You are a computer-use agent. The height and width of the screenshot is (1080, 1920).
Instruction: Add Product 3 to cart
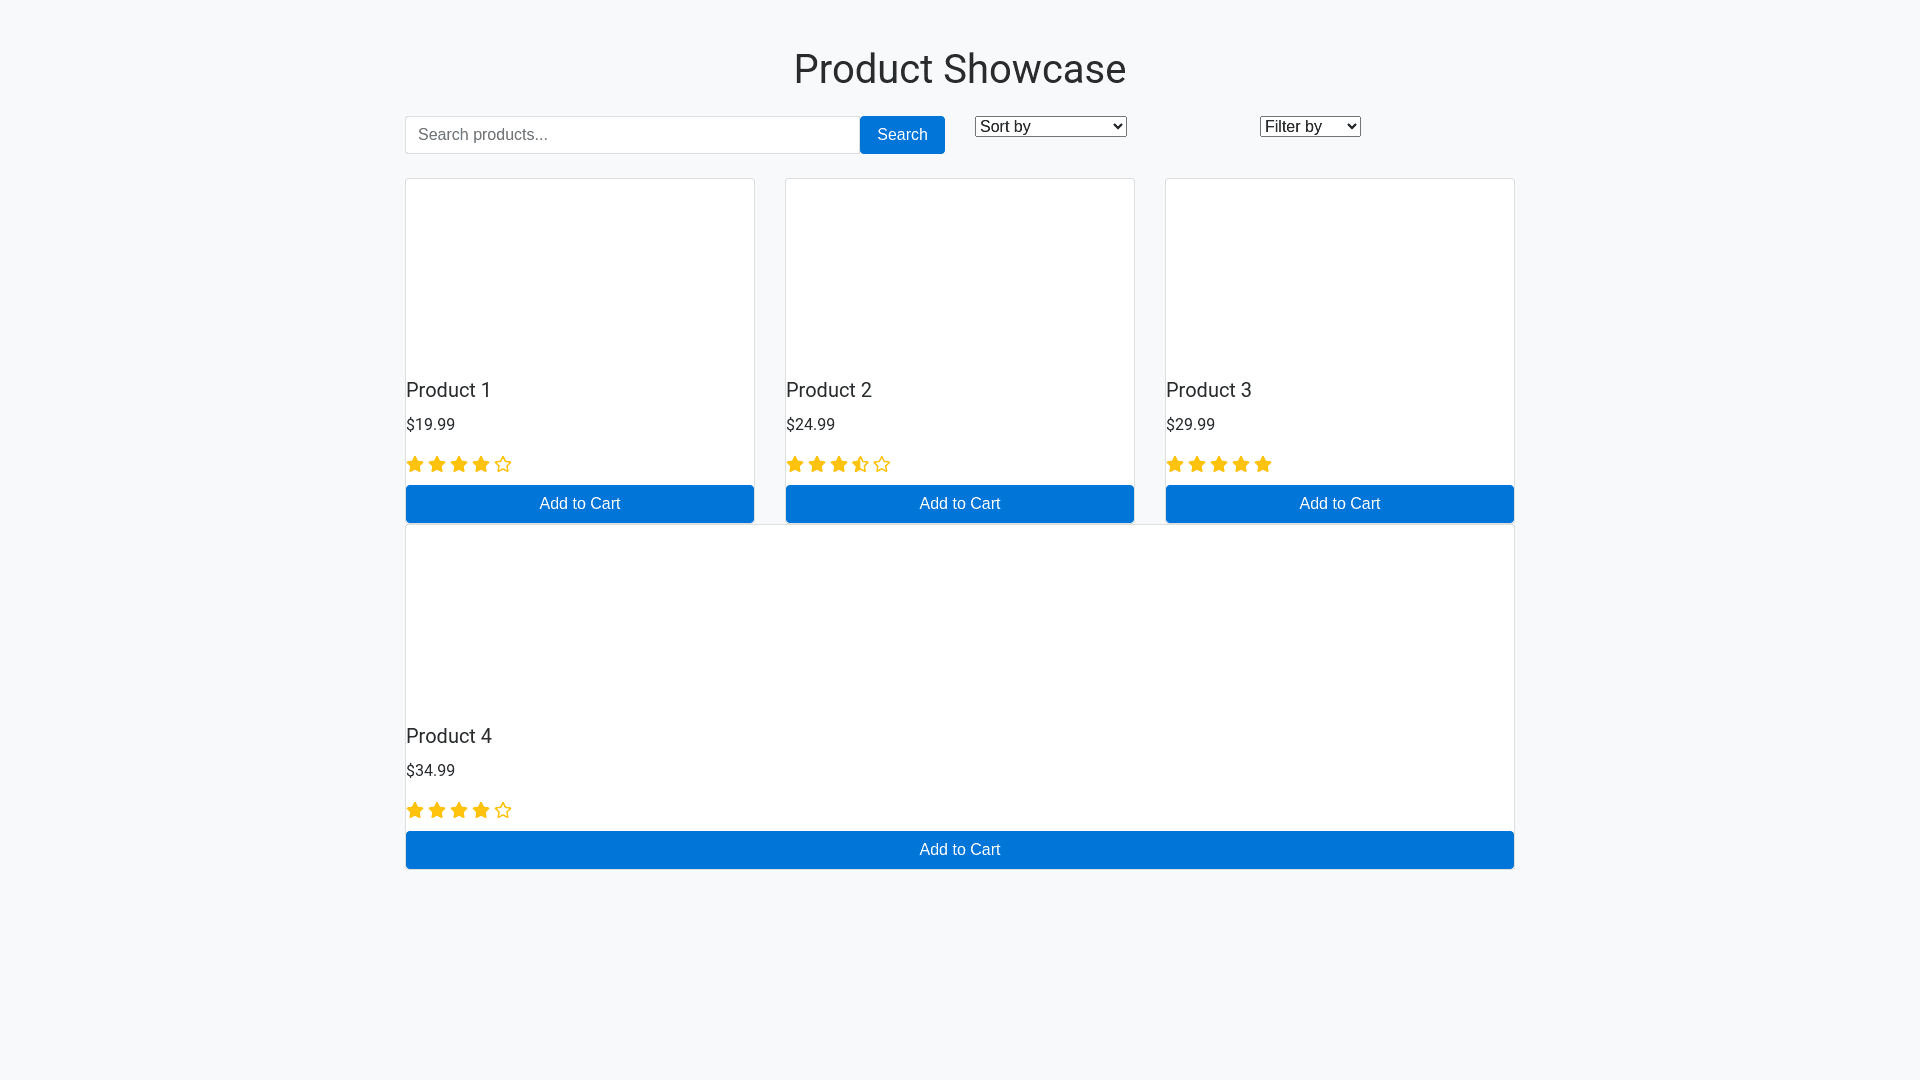[1340, 504]
